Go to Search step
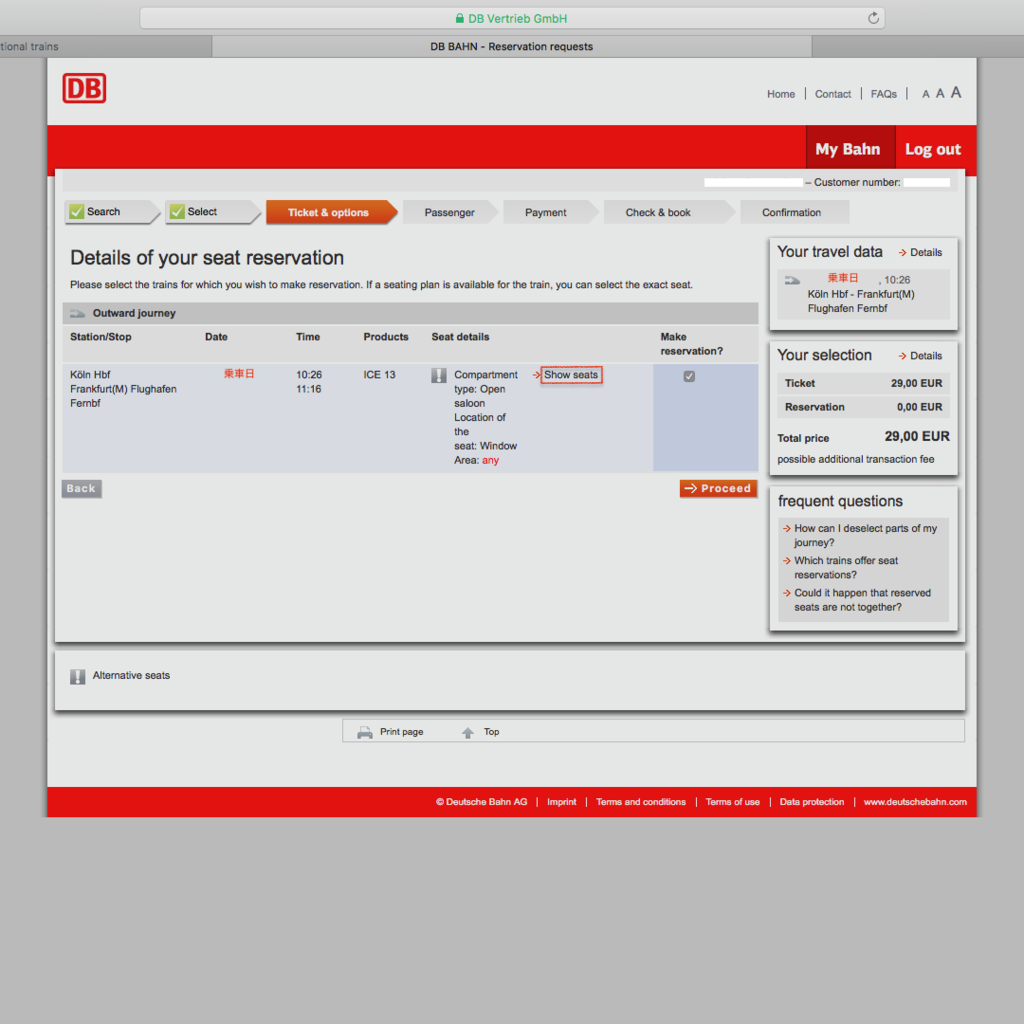 click(112, 212)
